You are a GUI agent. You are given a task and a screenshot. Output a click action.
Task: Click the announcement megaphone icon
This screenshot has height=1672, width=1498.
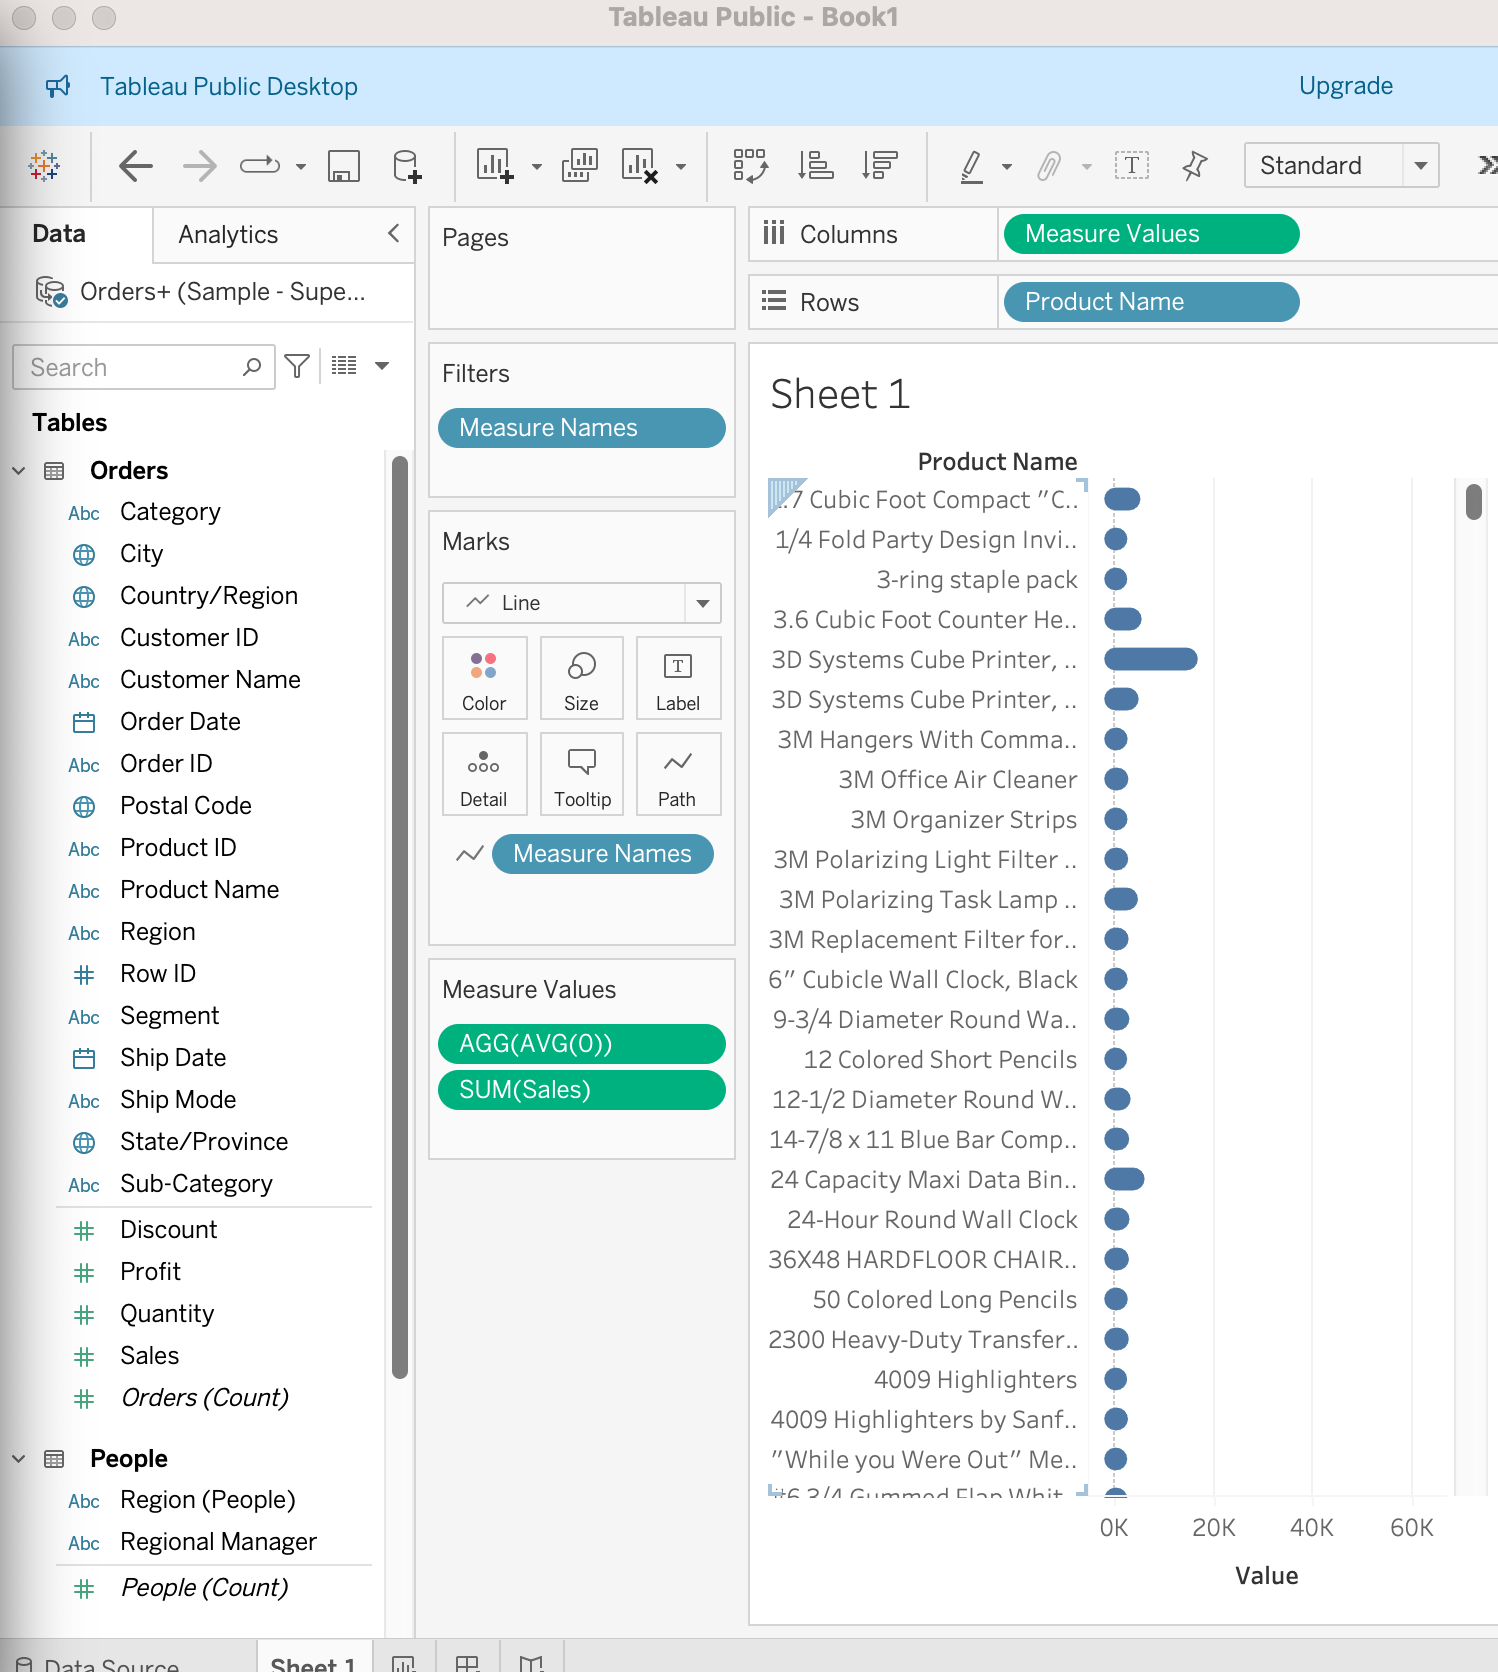pos(58,86)
